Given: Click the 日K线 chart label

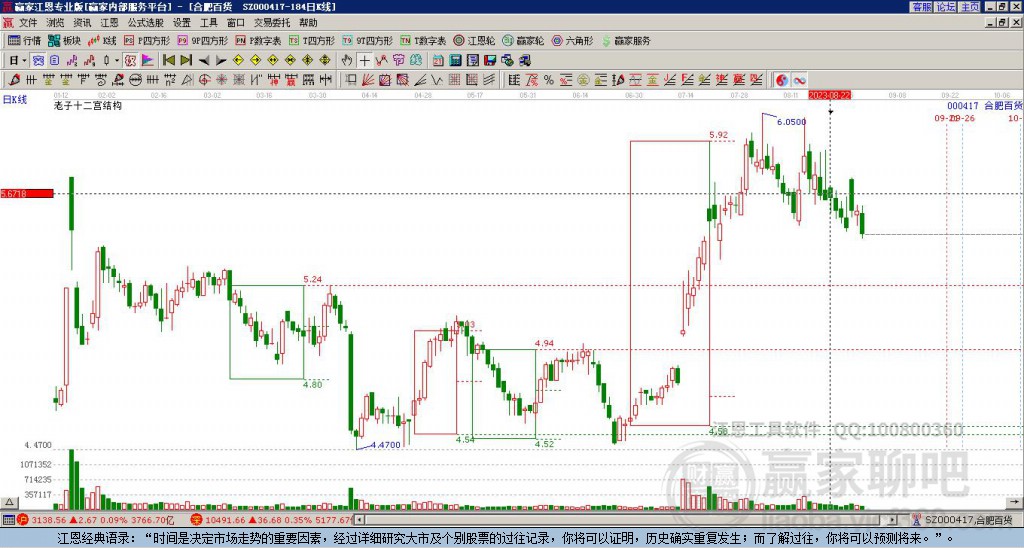Looking at the screenshot, I should pyautogui.click(x=14, y=100).
